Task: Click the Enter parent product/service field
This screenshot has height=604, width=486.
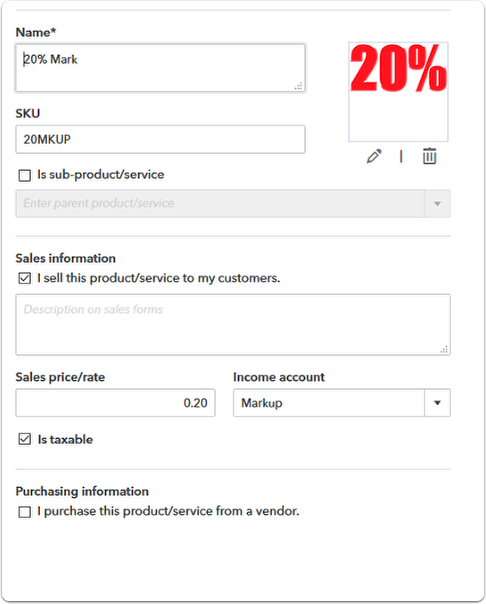Action: 220,203
